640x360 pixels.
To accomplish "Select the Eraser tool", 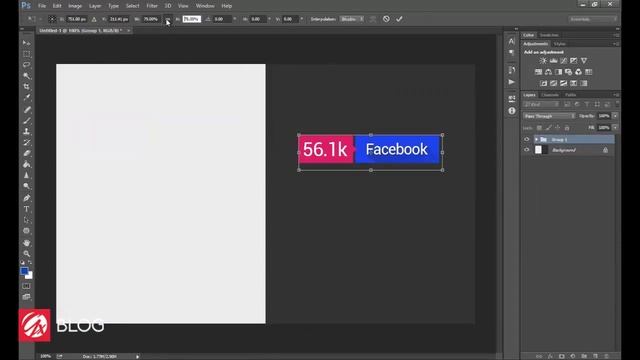I will pyautogui.click(x=27, y=153).
